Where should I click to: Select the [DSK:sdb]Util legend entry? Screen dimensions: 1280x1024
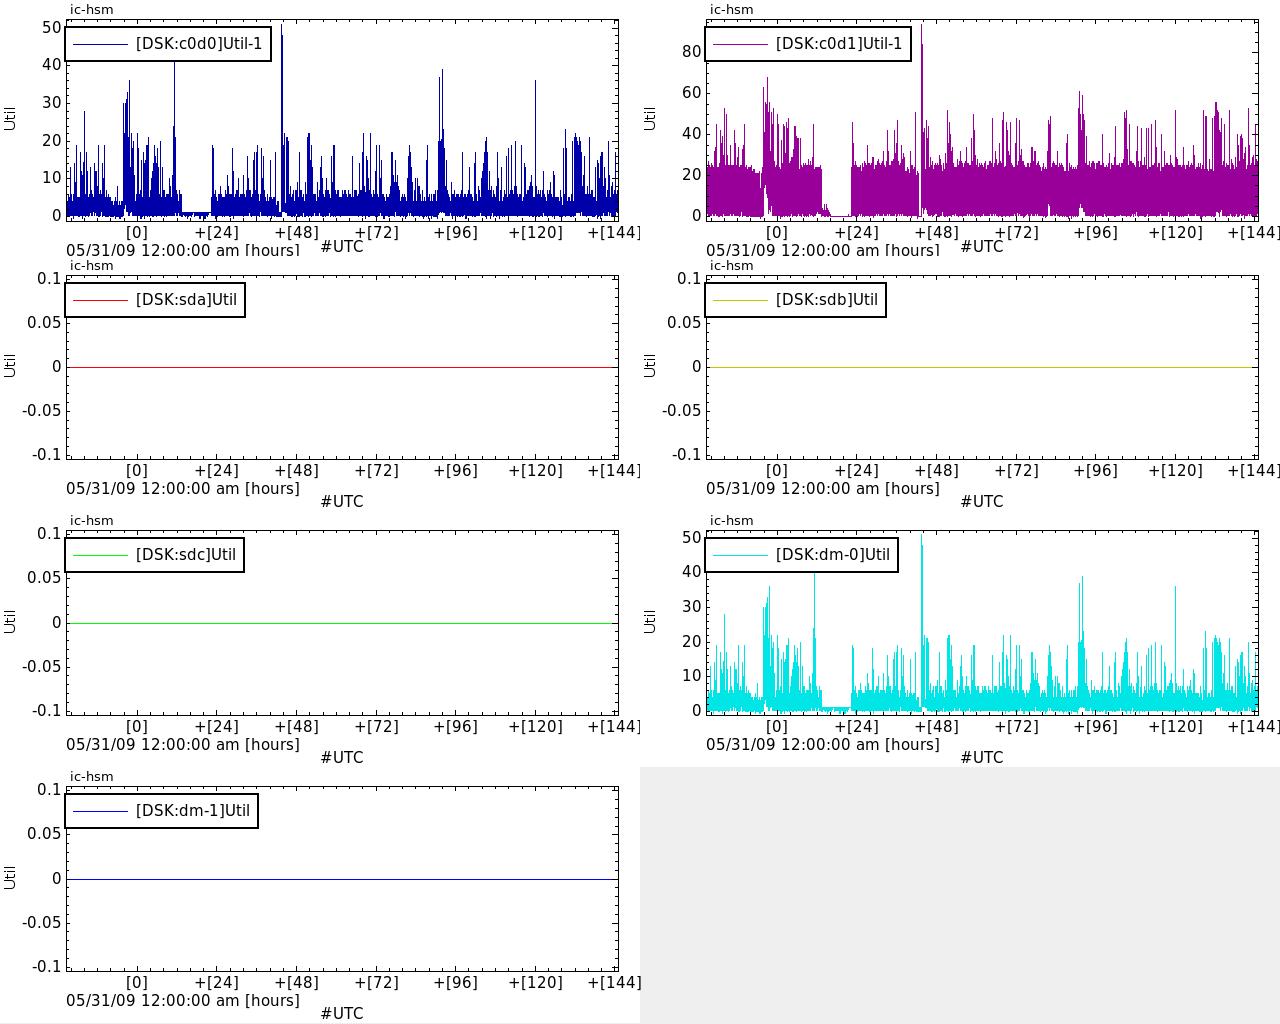(826, 300)
